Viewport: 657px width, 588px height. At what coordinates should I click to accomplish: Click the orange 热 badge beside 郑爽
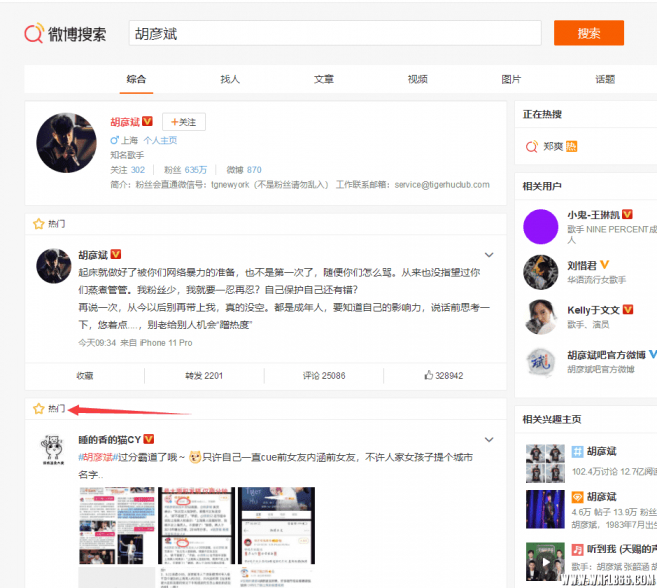(x=571, y=146)
